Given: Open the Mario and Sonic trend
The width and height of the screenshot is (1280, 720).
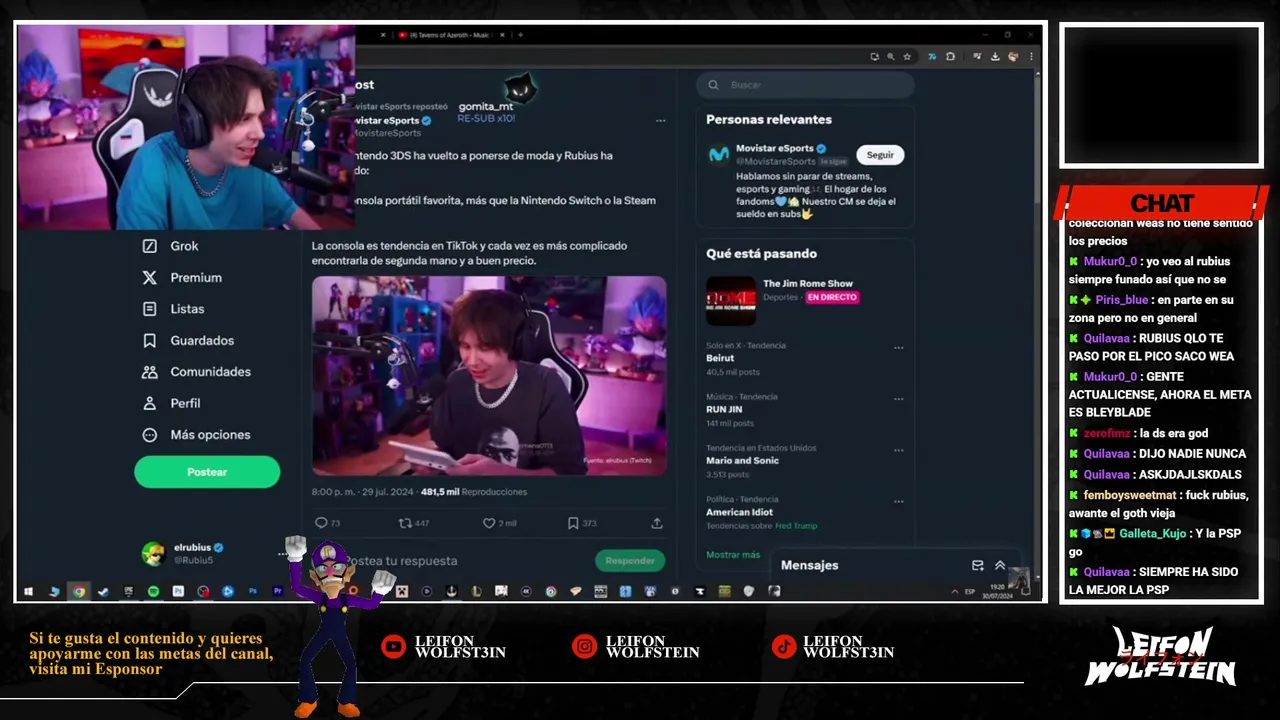Looking at the screenshot, I should (x=742, y=461).
